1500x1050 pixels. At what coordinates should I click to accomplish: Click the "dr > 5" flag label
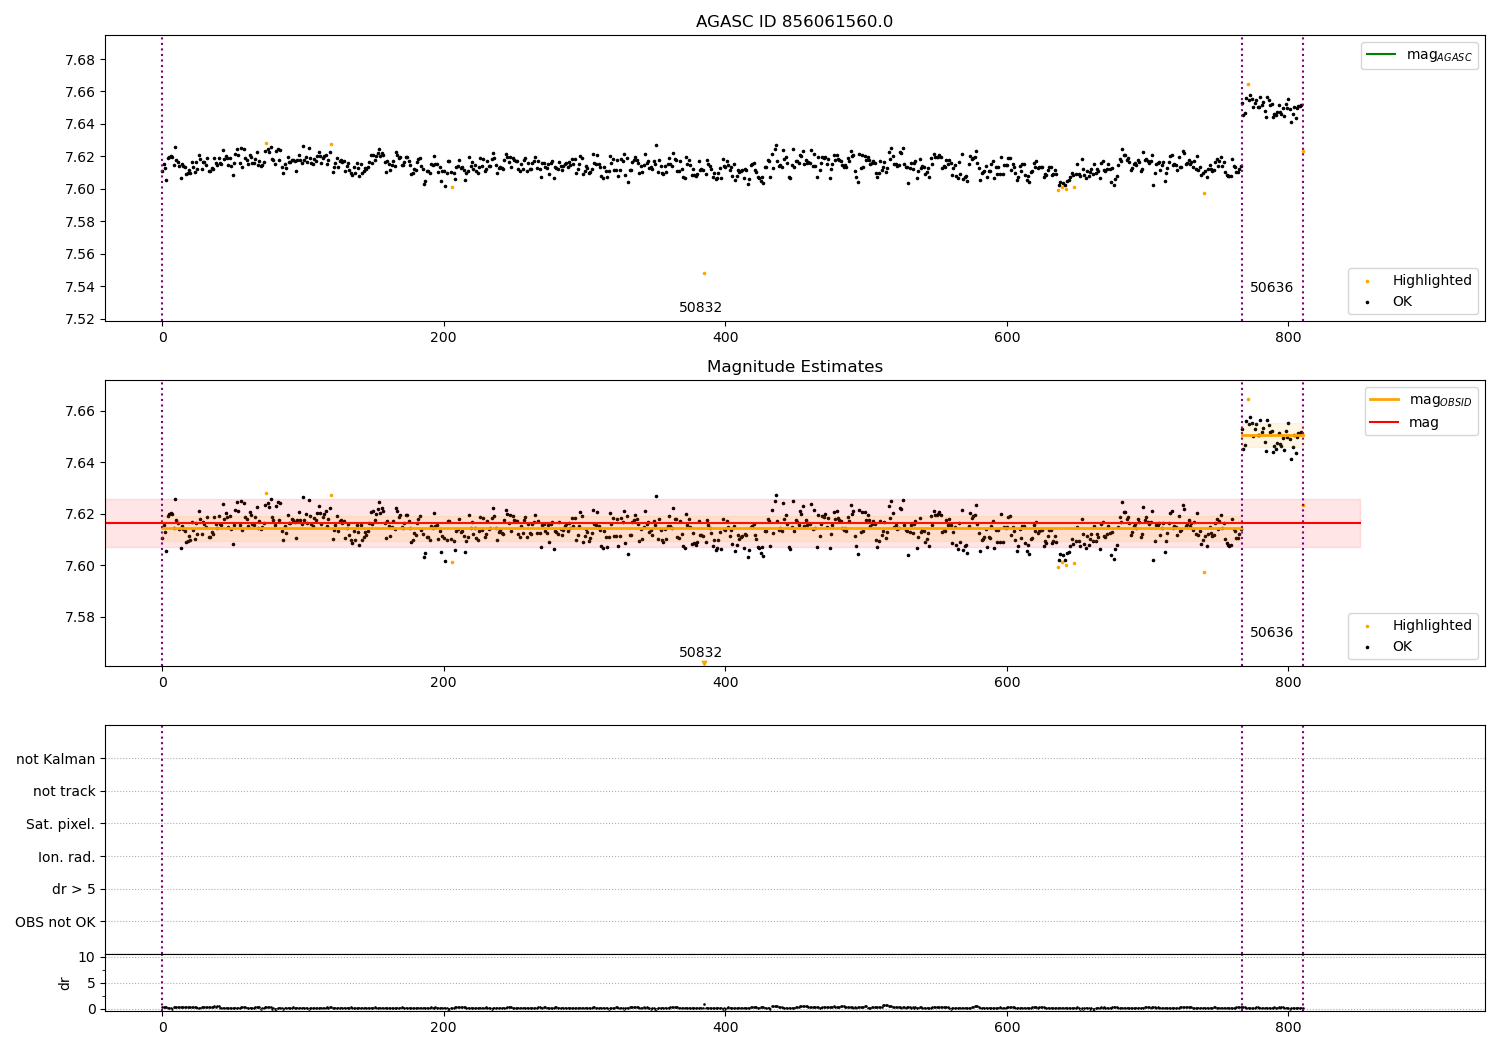[74, 889]
